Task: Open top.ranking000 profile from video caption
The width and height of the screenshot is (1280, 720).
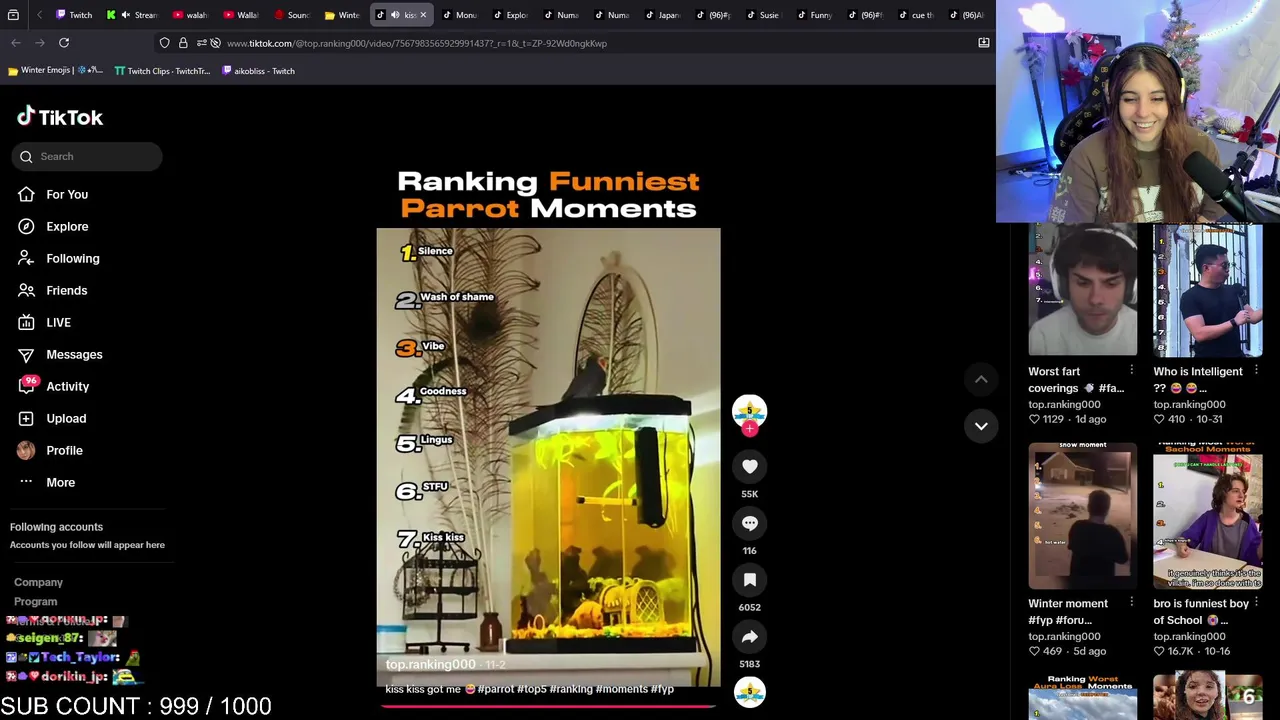Action: [x=430, y=664]
